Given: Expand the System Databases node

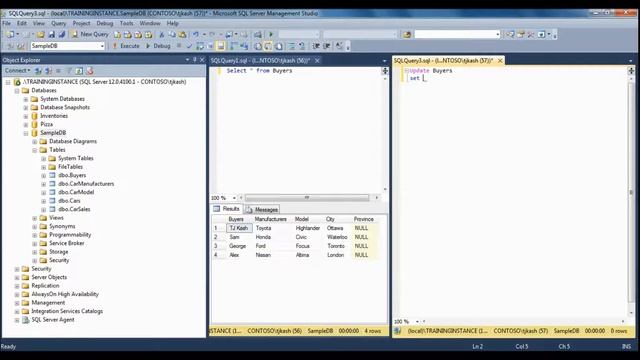Looking at the screenshot, I should [26, 99].
